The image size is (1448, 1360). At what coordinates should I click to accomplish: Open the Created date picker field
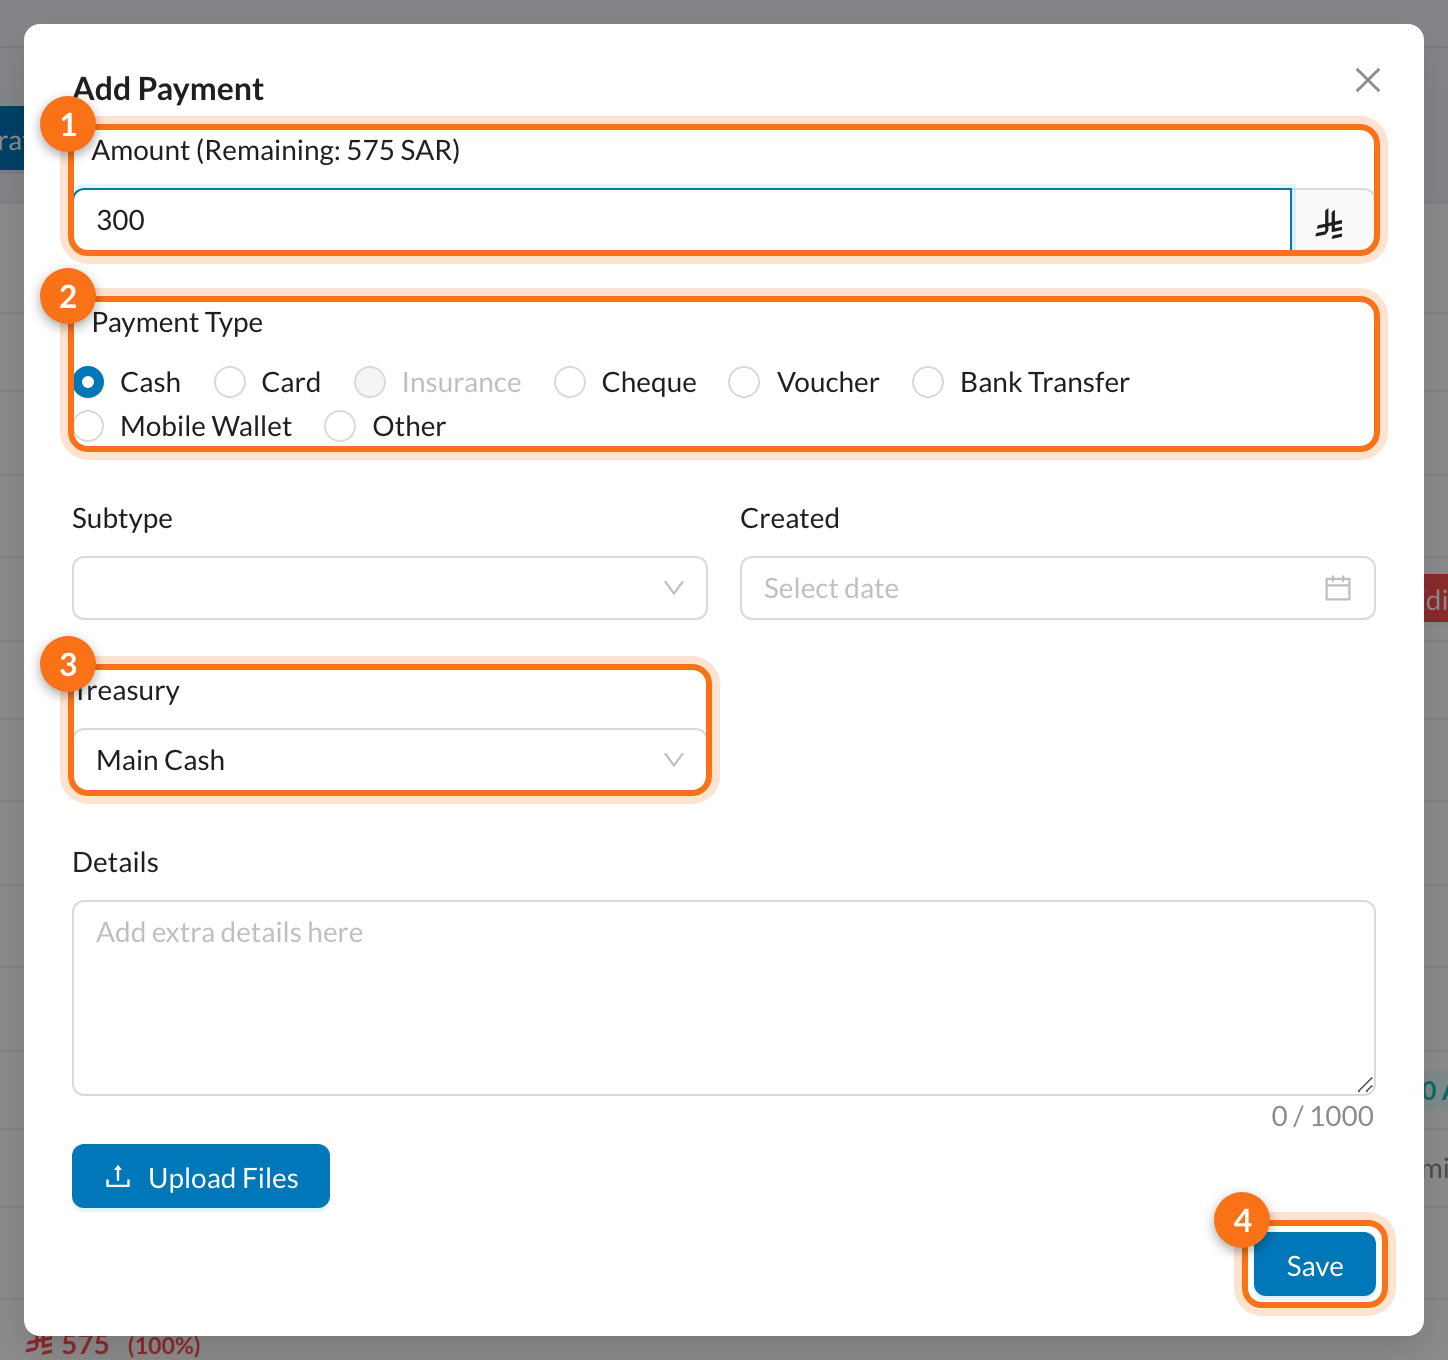(x=1058, y=588)
